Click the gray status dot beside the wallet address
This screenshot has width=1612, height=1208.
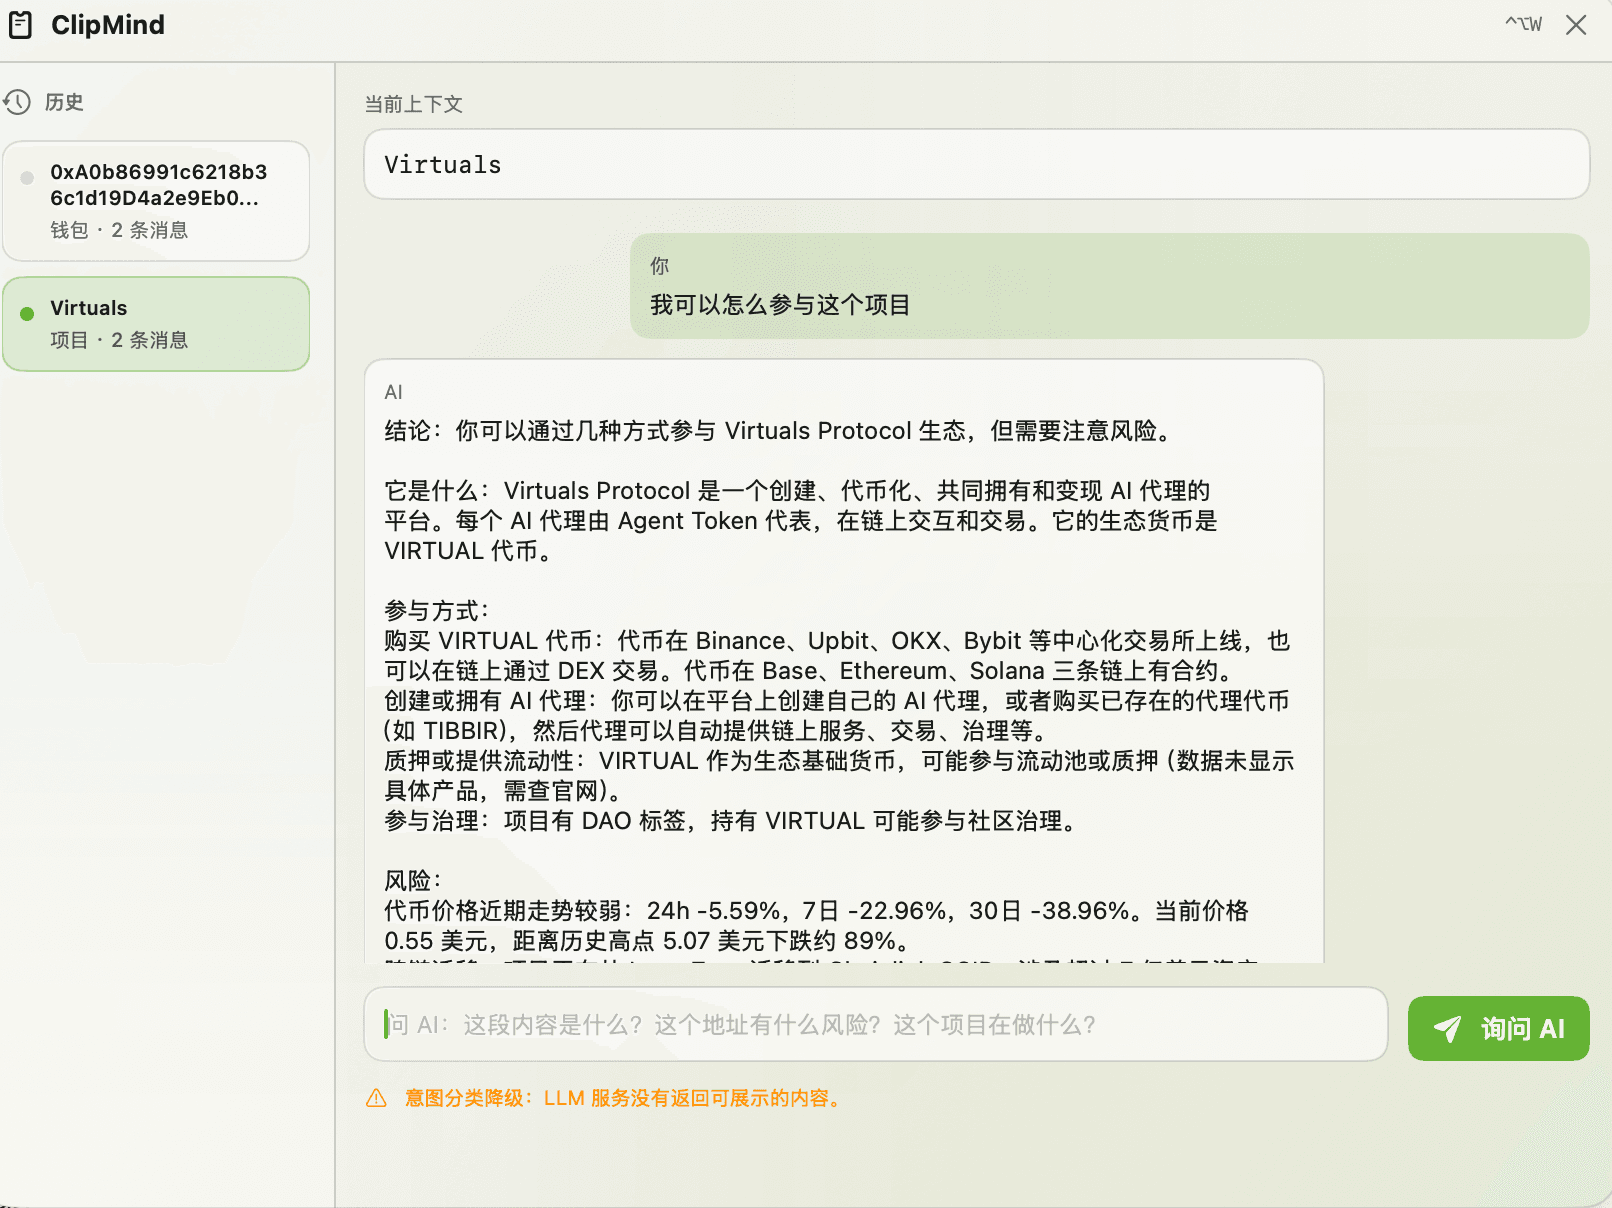(27, 178)
